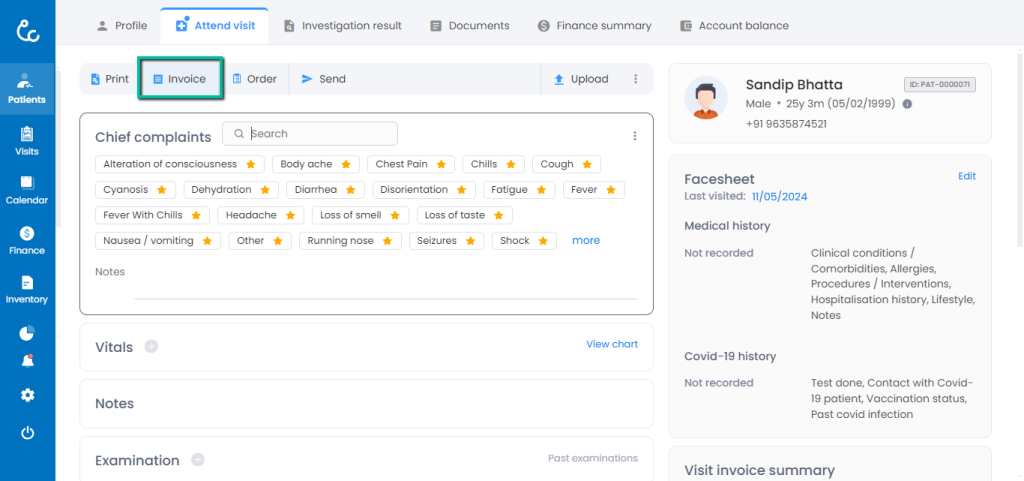Open the Patients section in sidebar
The width and height of the screenshot is (1024, 481).
pos(27,89)
